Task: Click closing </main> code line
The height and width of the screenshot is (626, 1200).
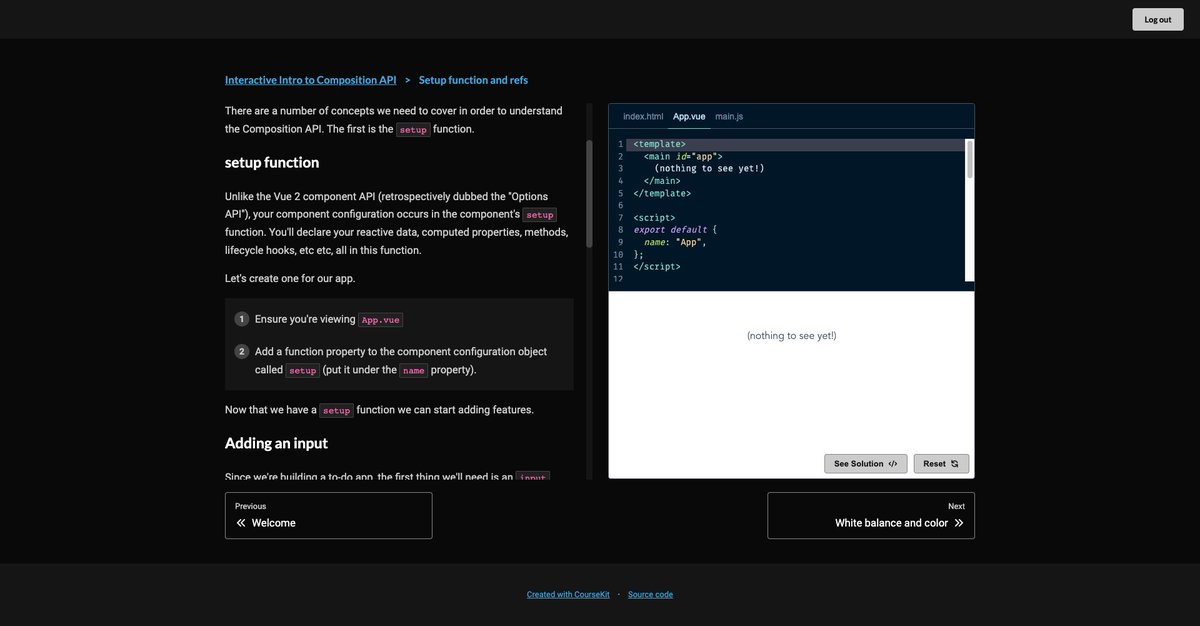Action: click(662, 181)
